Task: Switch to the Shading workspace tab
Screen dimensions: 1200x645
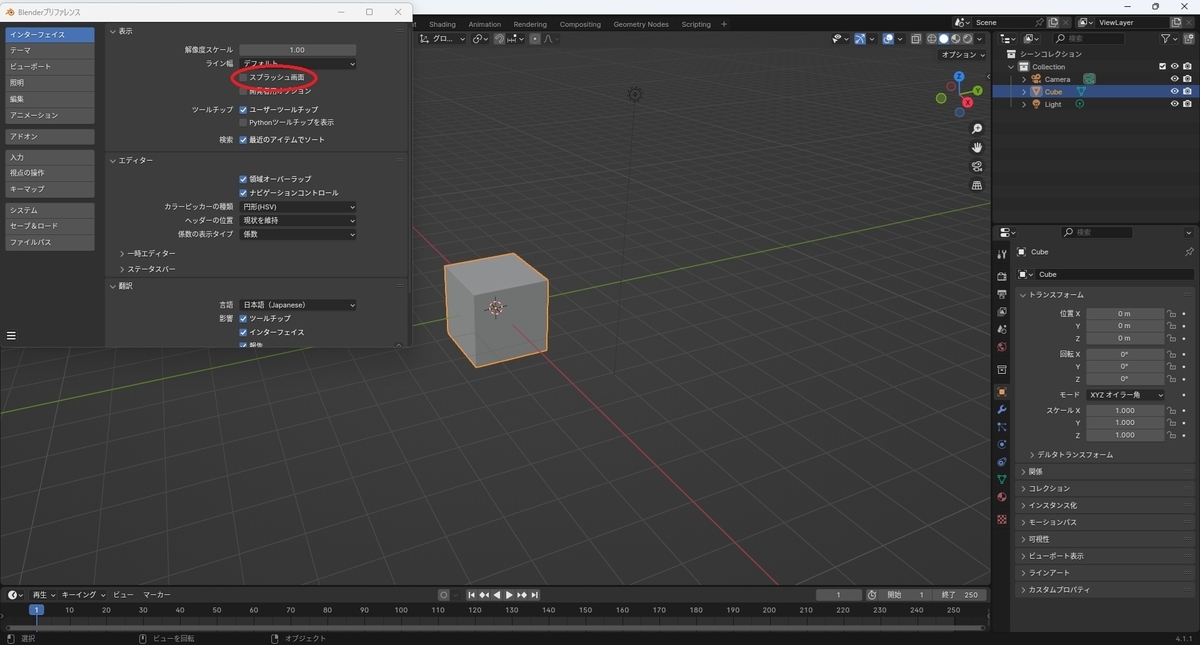Action: (x=442, y=24)
